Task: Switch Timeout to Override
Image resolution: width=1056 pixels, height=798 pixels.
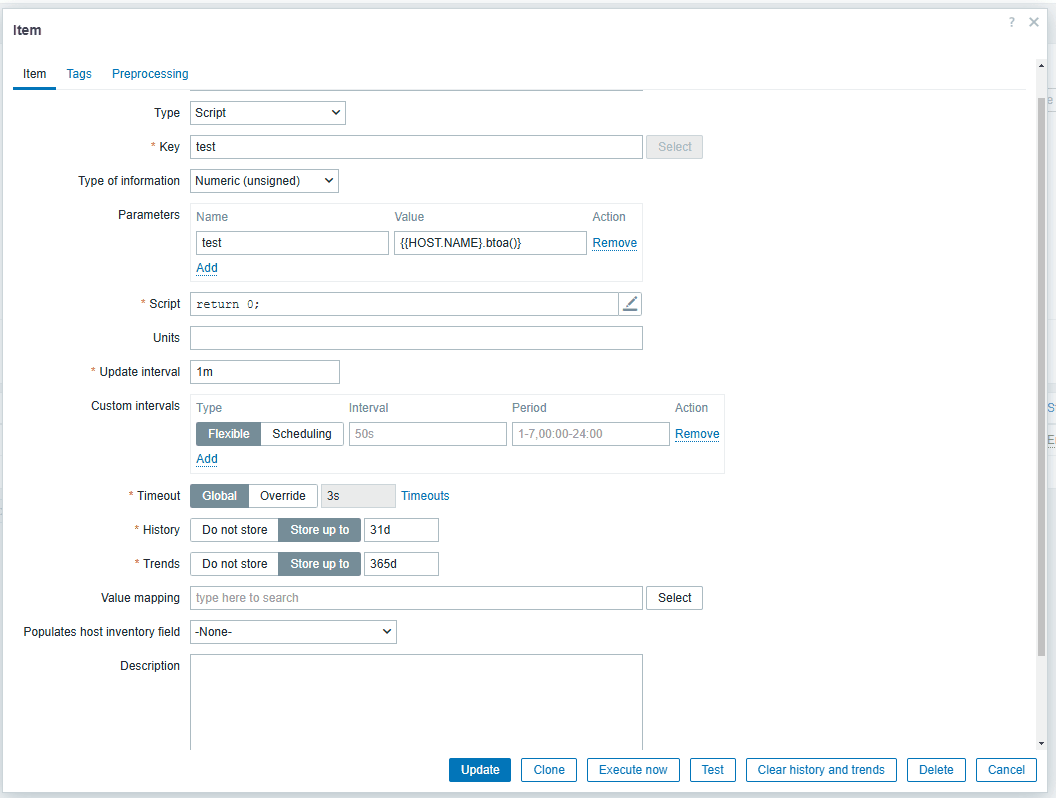Action: coord(282,496)
